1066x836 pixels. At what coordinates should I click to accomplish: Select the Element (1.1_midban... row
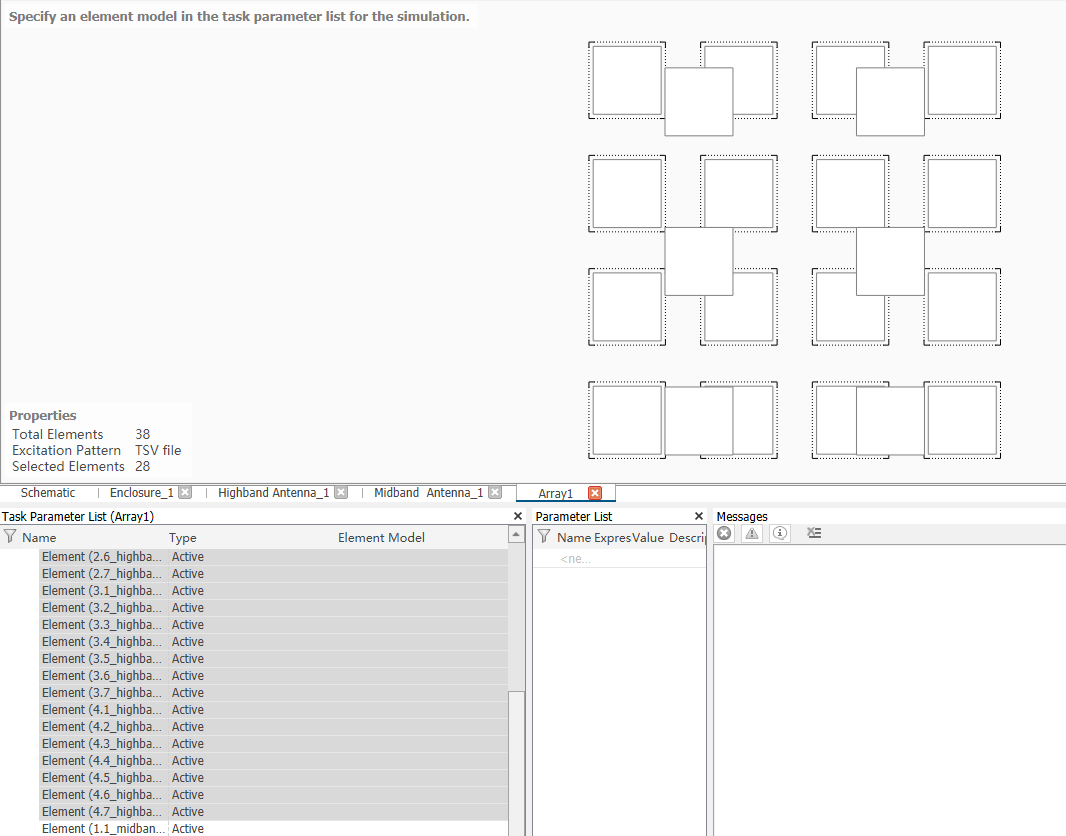coord(100,829)
